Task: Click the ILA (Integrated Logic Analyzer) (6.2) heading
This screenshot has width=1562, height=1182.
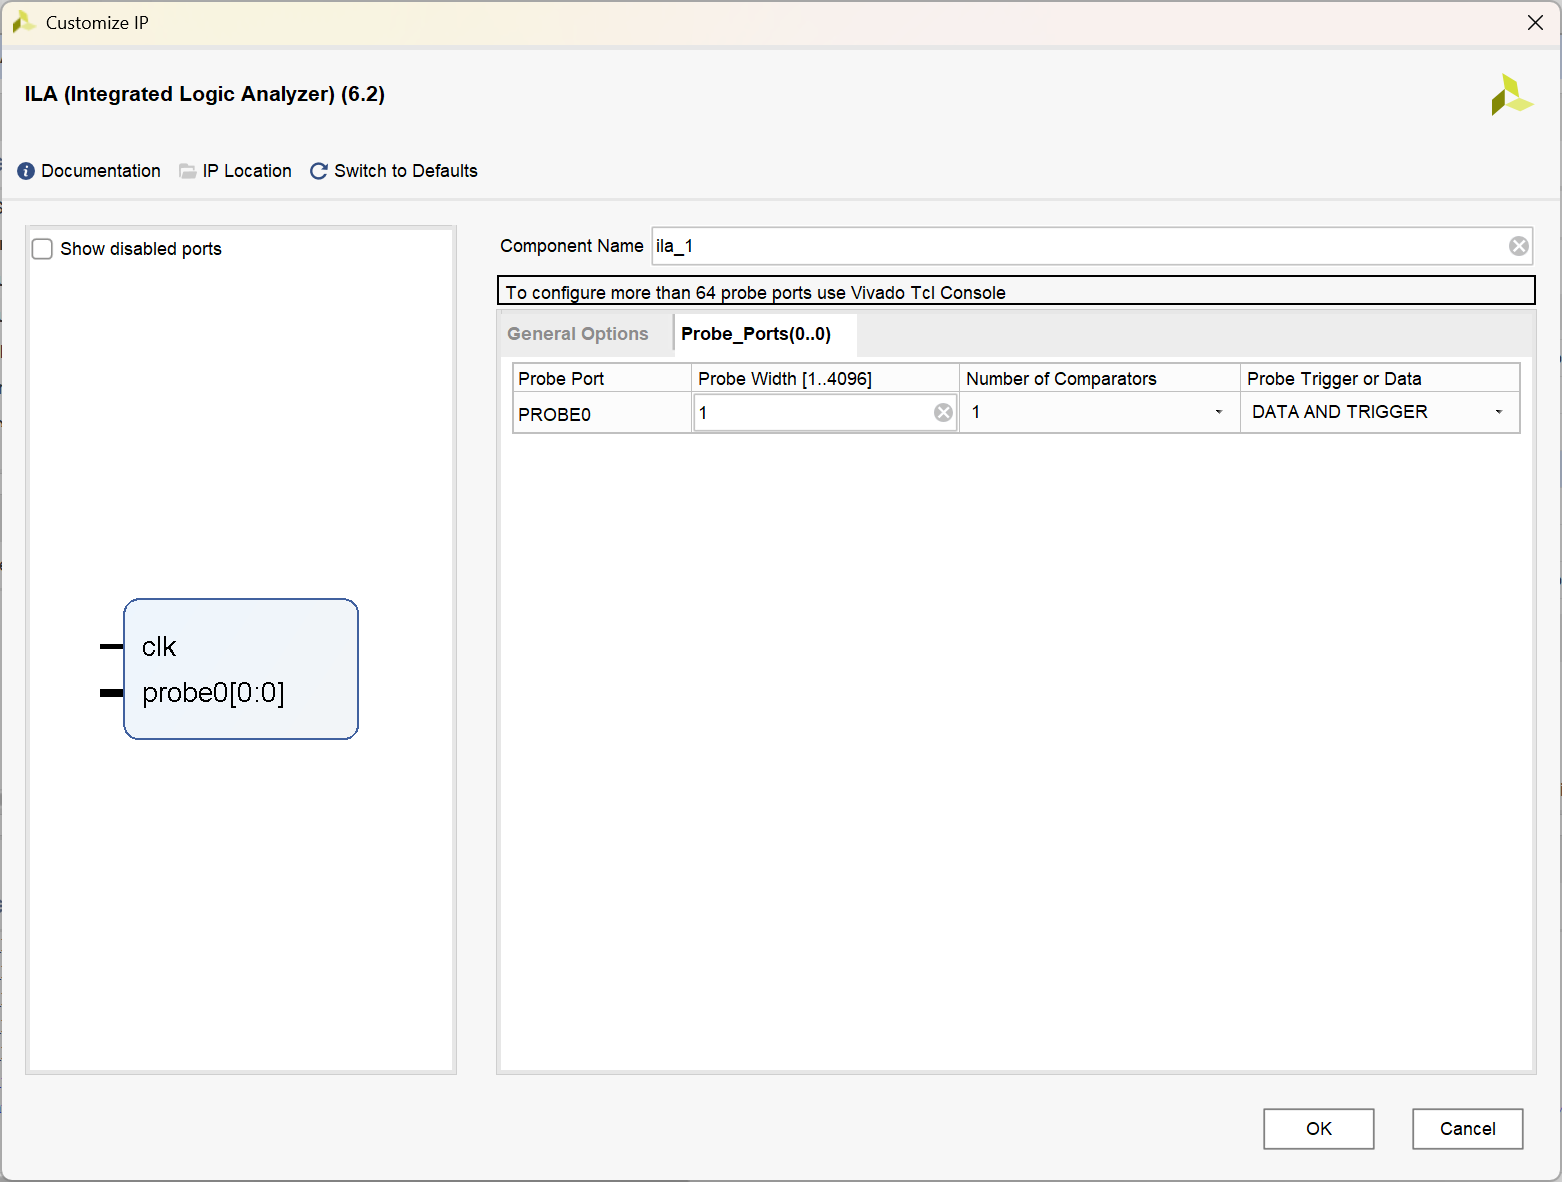Action: click(205, 94)
